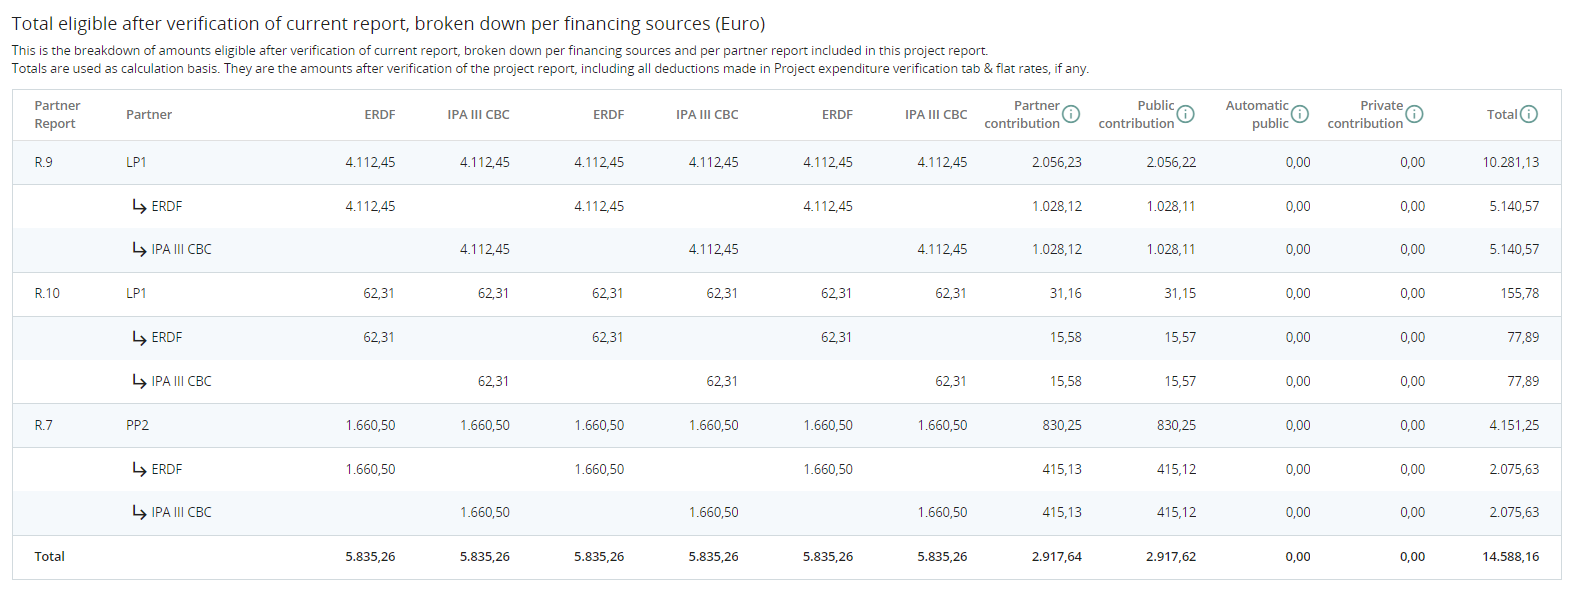Click the PP2 partner cell
The image size is (1577, 597).
pos(137,425)
